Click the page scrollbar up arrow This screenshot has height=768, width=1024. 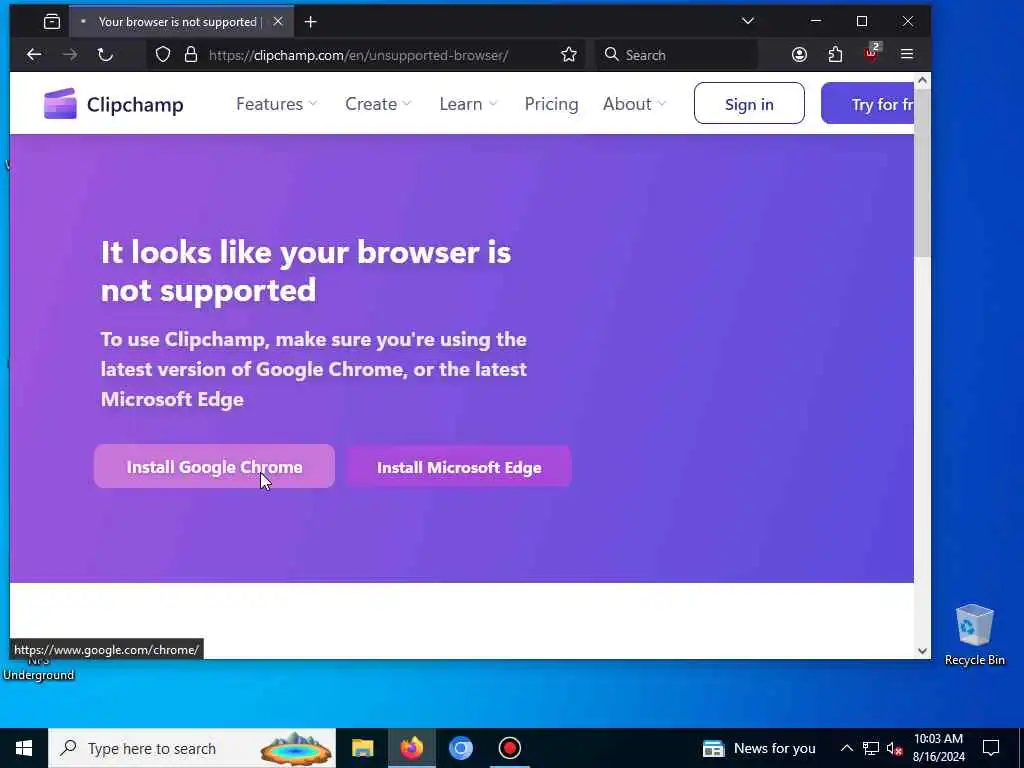click(x=922, y=80)
